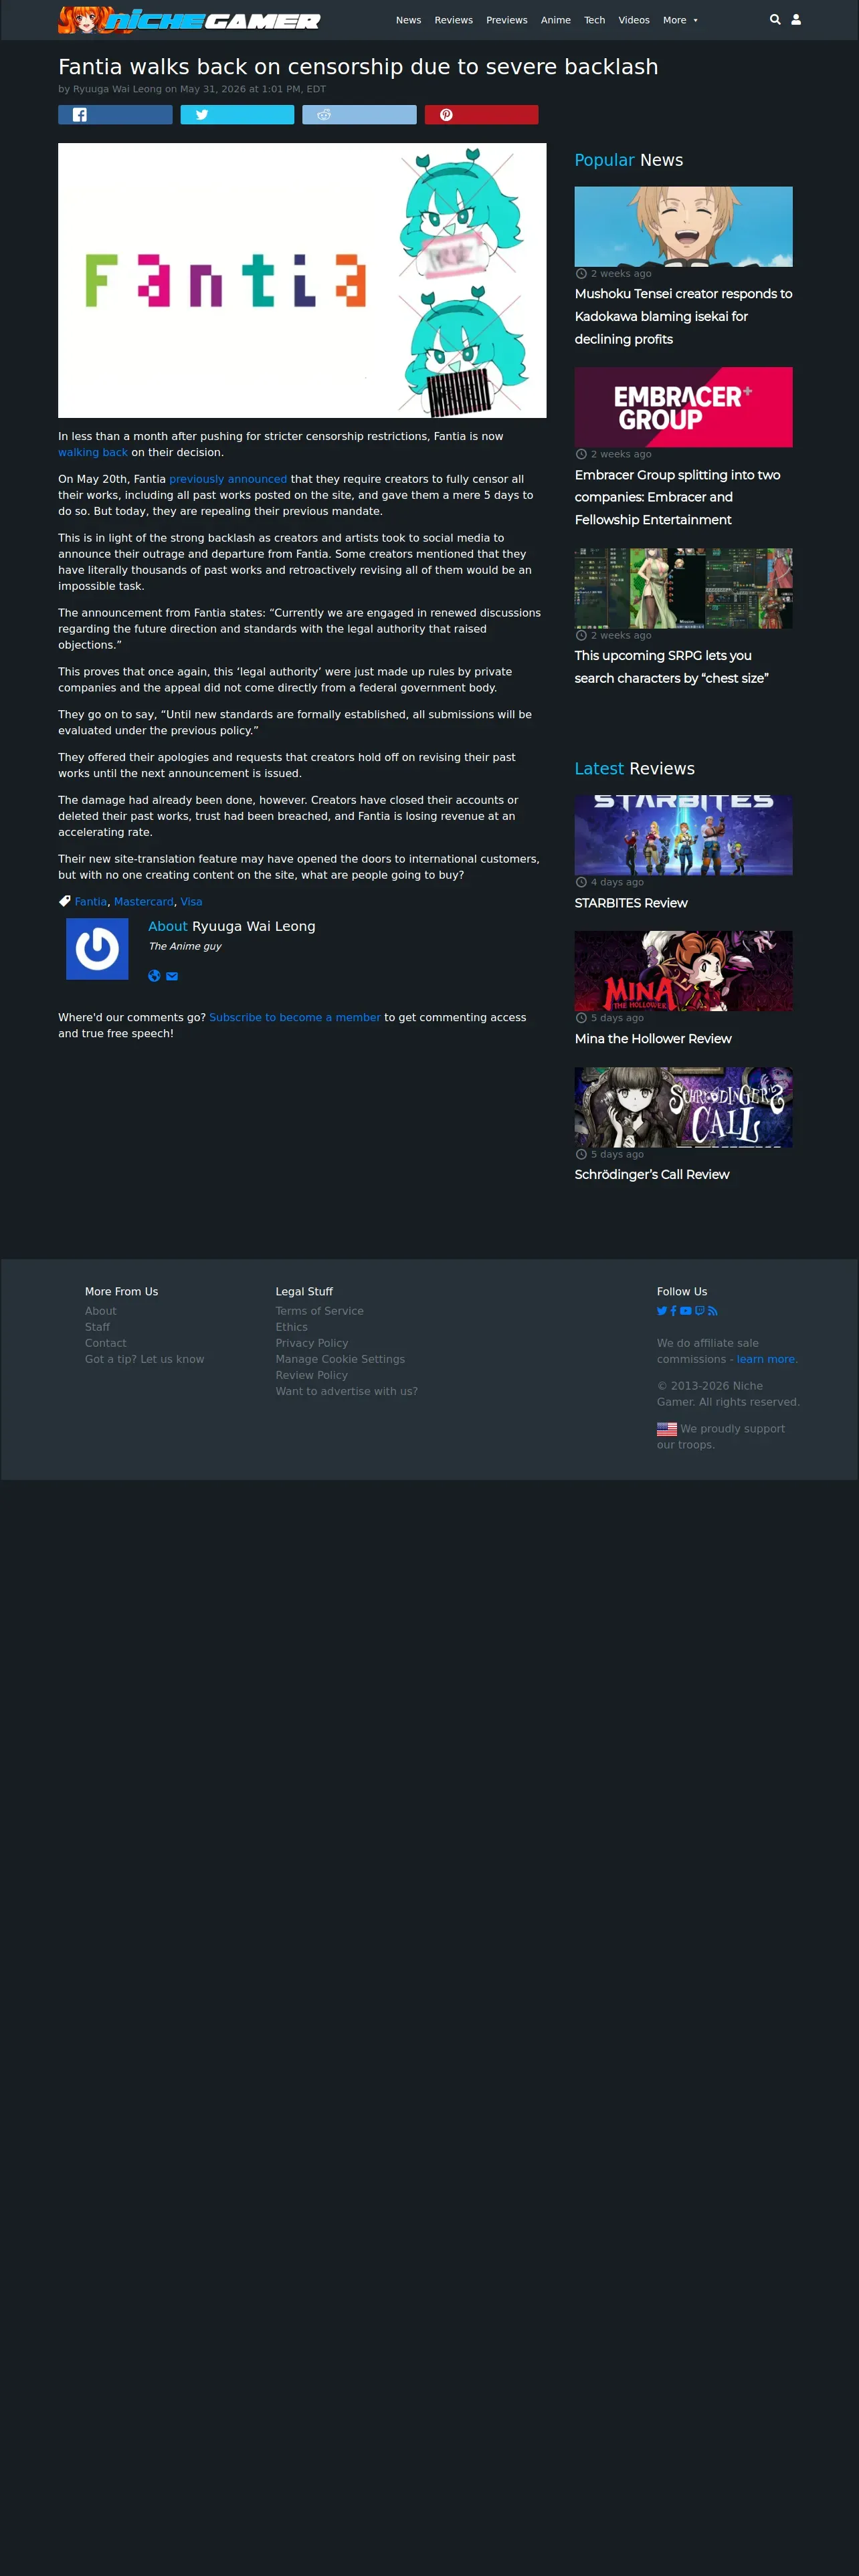859x2576 pixels.
Task: Open the Previews menu item
Action: 507,20
